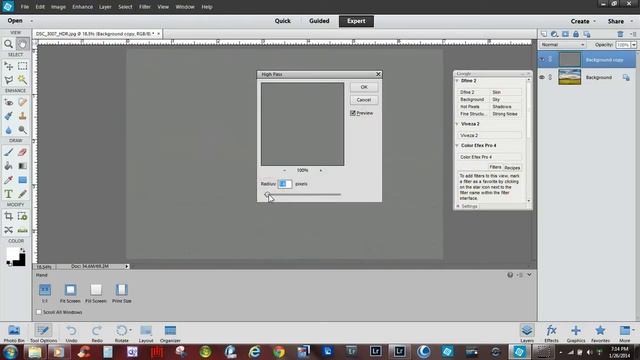Collapse the Color Efex Pro 4 section header
Image resolution: width=640 pixels, height=360 pixels.
click(457, 145)
